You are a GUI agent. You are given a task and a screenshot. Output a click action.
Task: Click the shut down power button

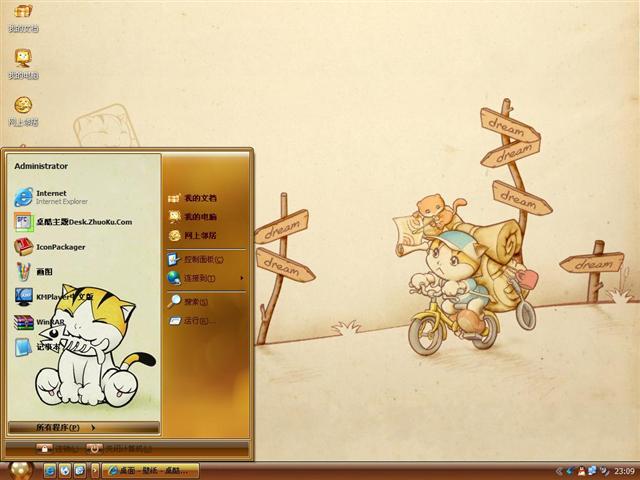tap(94, 449)
